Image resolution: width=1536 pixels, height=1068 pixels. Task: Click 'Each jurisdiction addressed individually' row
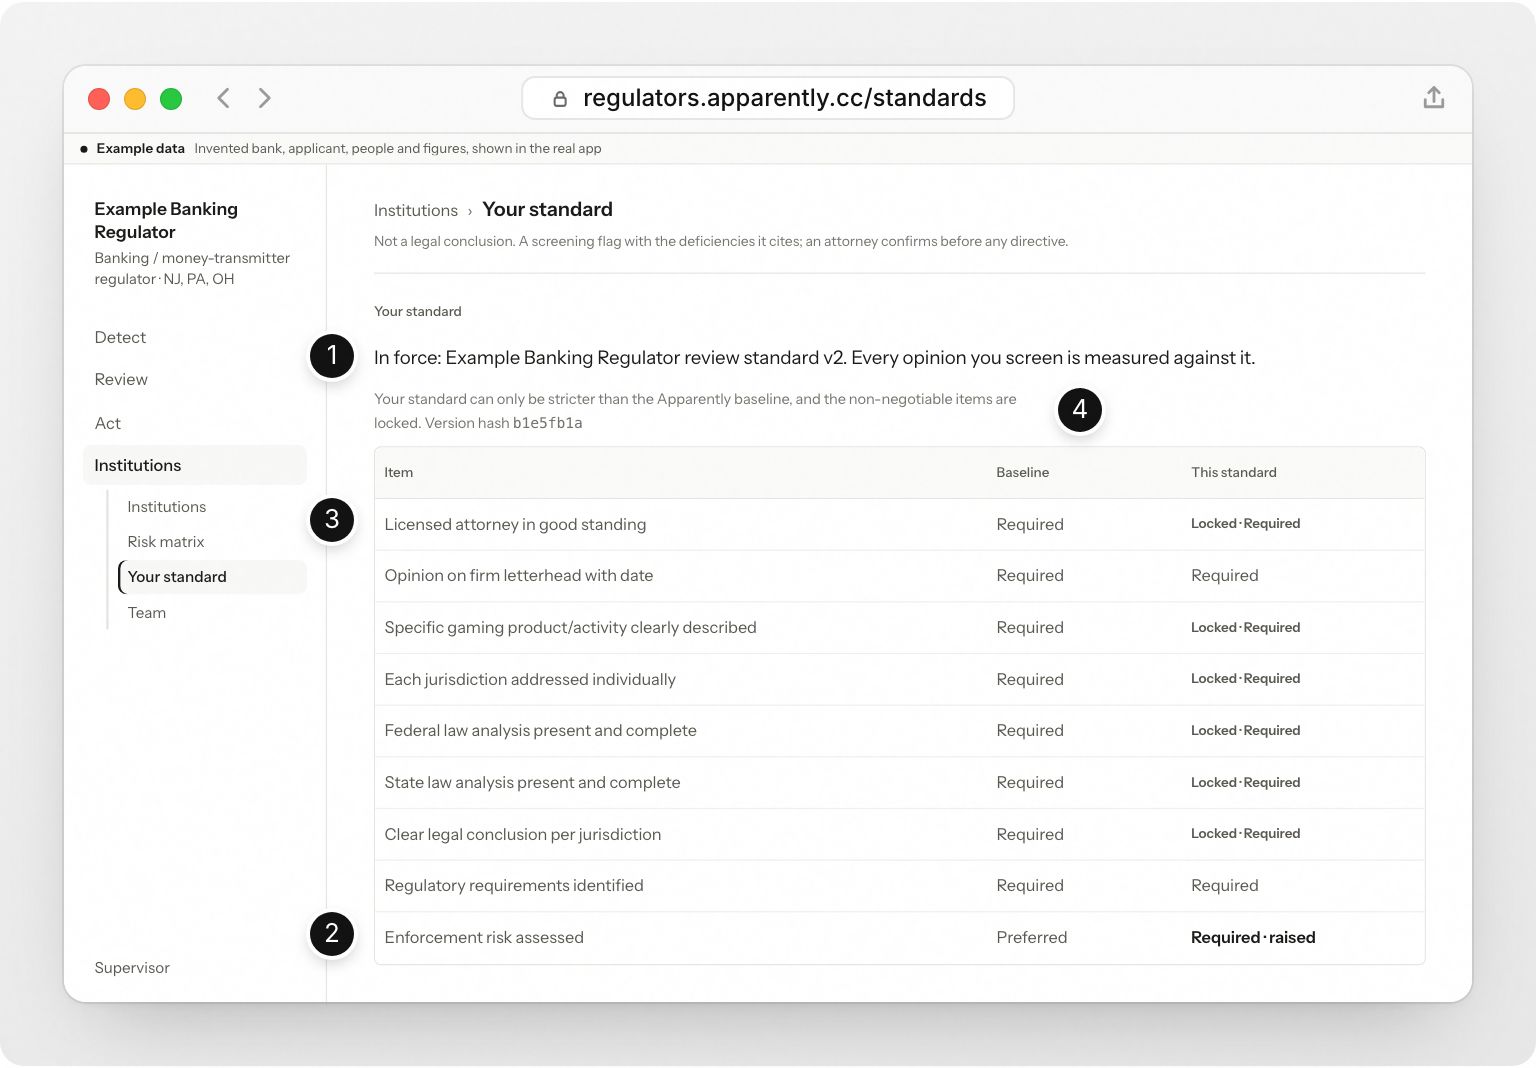pos(900,679)
